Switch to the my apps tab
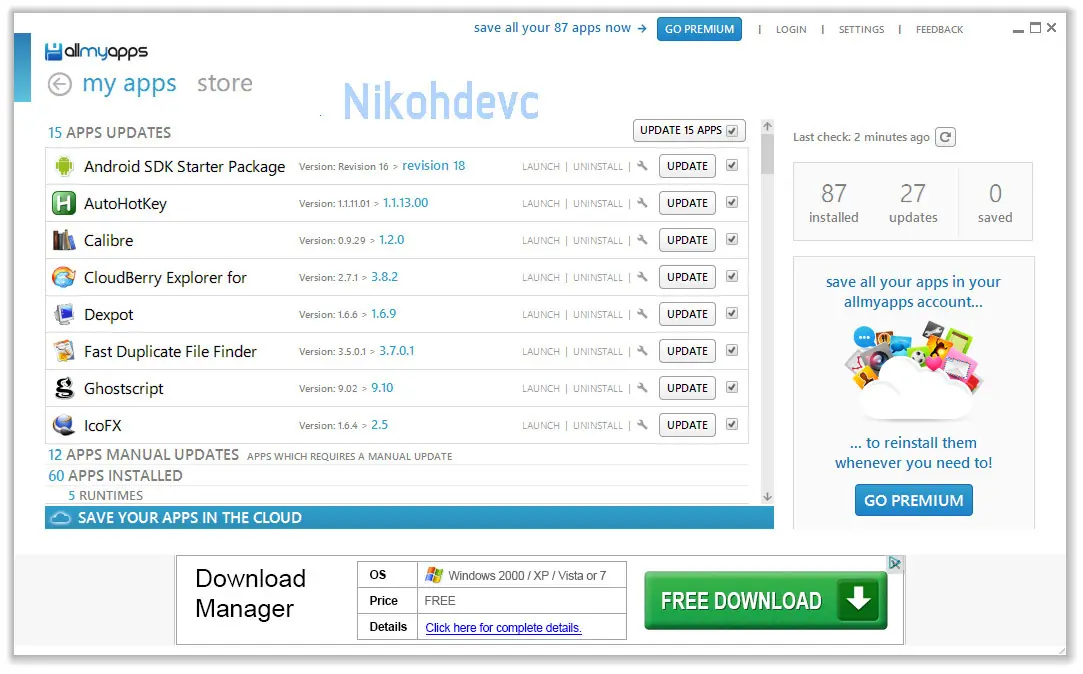 click(129, 84)
